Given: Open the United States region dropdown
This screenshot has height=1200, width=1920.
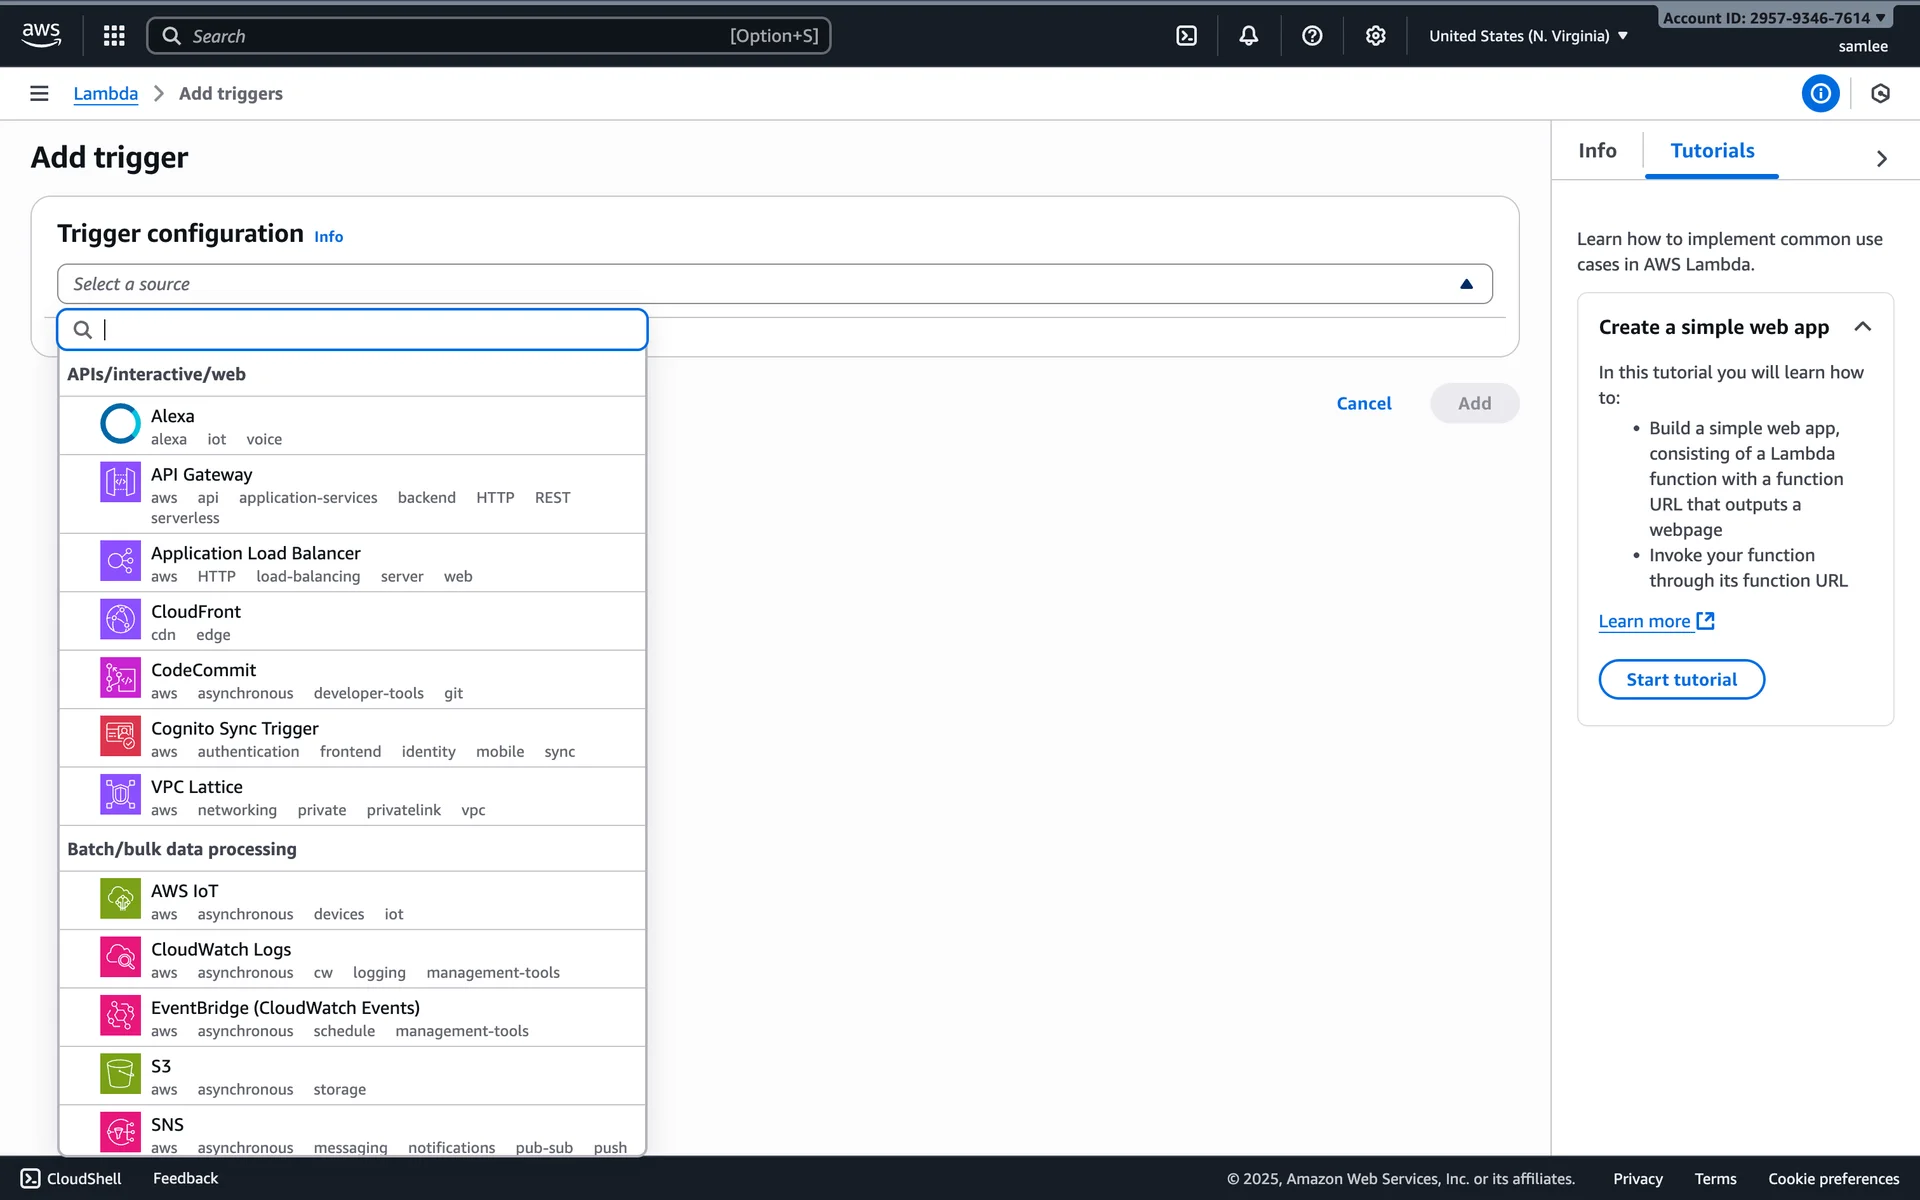Looking at the screenshot, I should (x=1528, y=36).
